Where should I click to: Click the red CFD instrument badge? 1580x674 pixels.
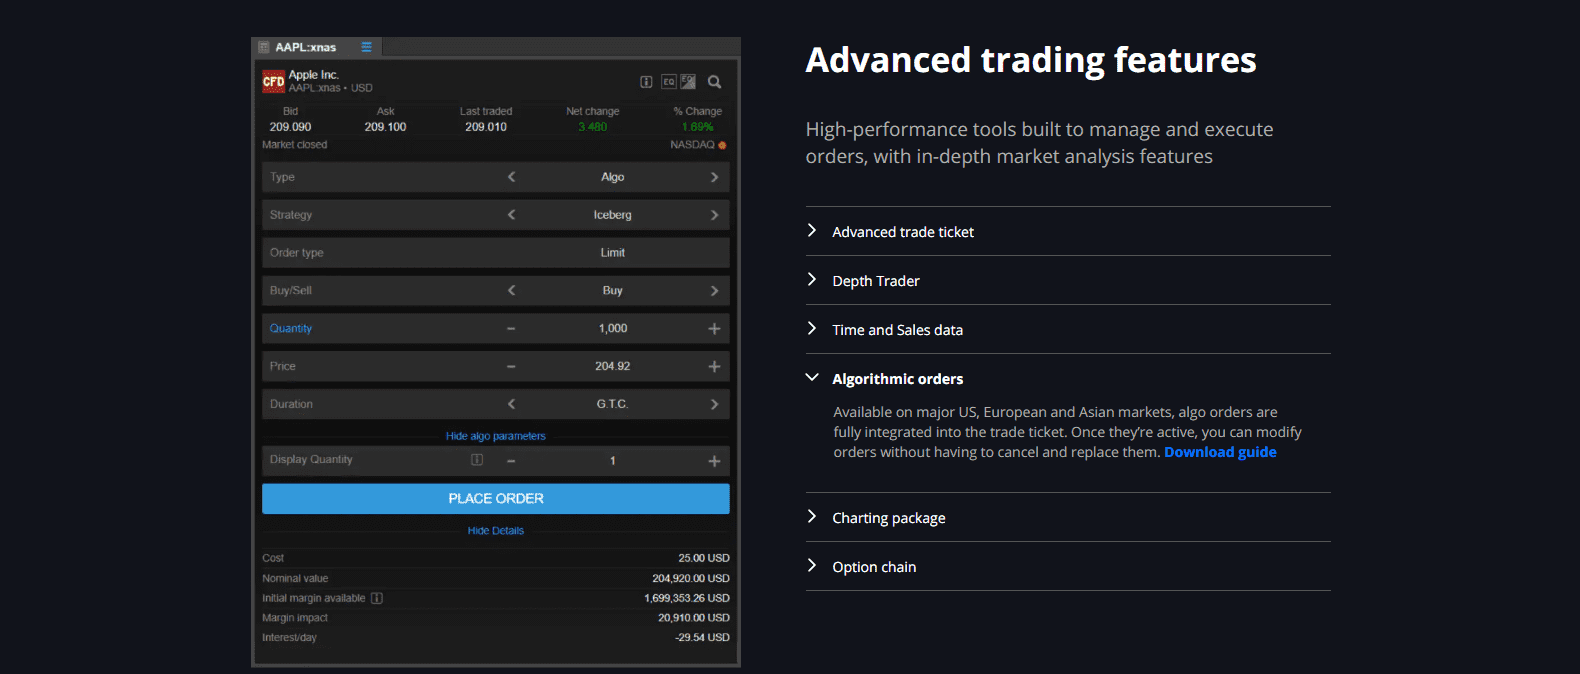(x=273, y=82)
